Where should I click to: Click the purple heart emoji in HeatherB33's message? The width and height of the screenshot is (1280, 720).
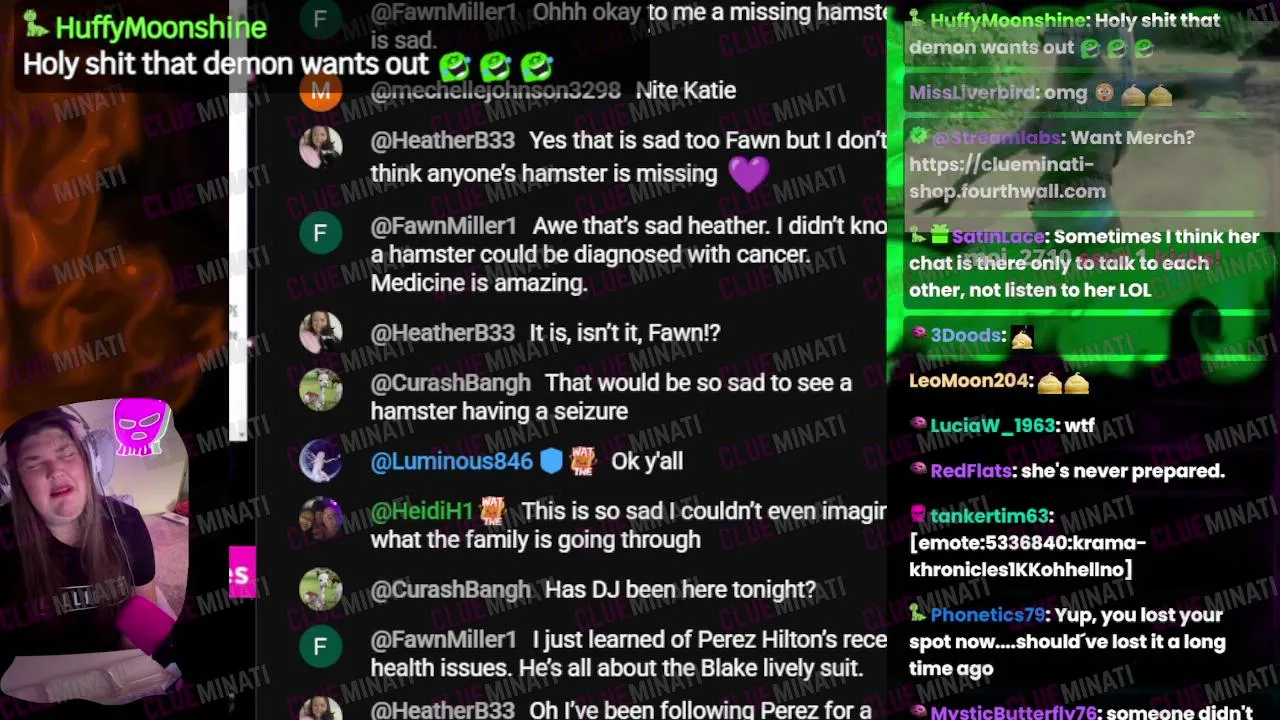pos(749,174)
